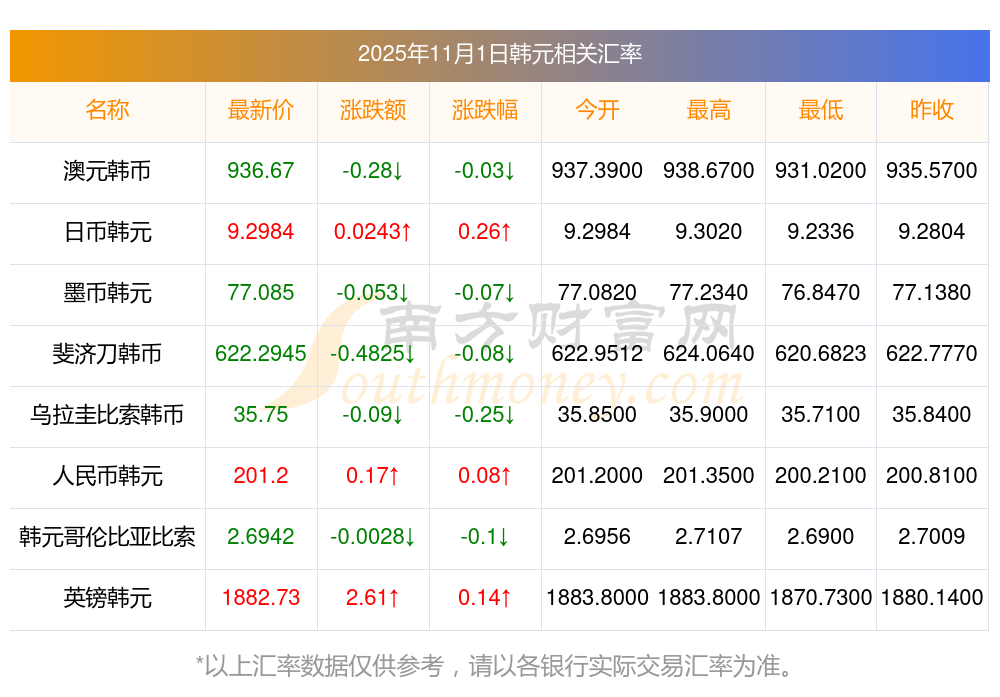Click latest price 35.75
This screenshot has height=697, width=1000.
click(x=261, y=415)
